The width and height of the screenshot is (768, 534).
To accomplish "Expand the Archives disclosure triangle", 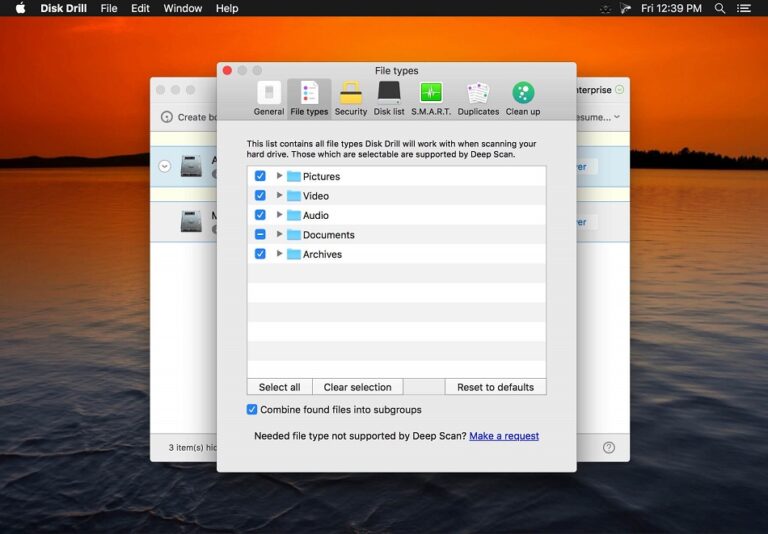I will pos(279,254).
